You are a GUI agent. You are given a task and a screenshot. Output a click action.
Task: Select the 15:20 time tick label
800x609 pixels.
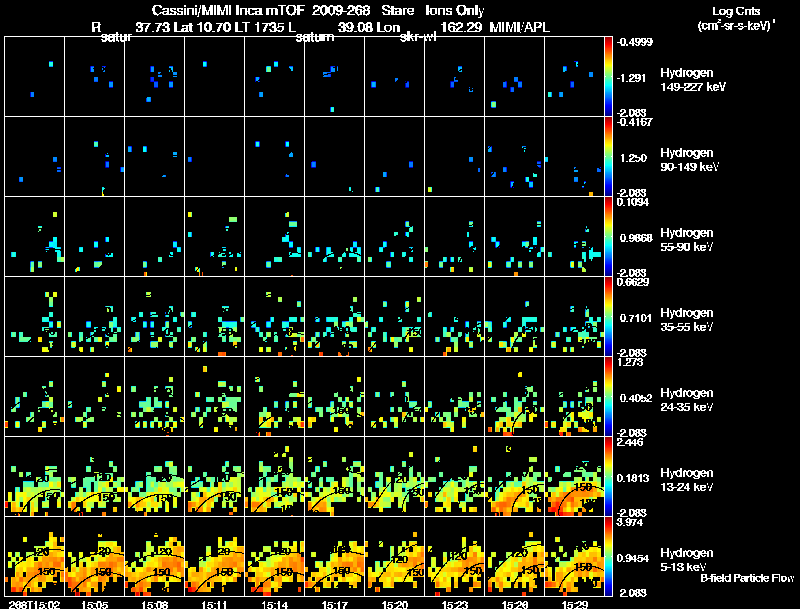point(394,603)
